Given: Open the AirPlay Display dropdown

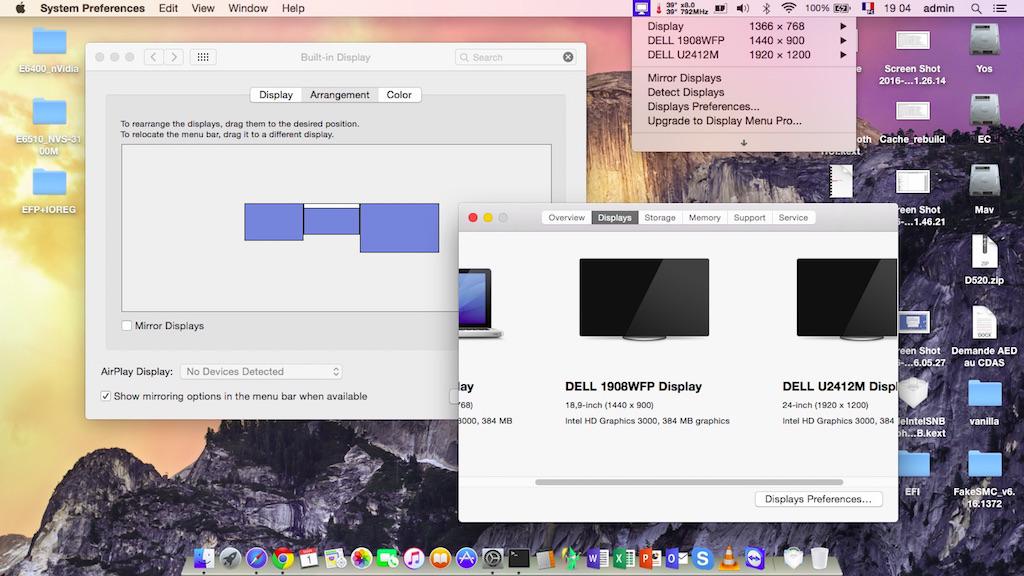Looking at the screenshot, I should (260, 371).
